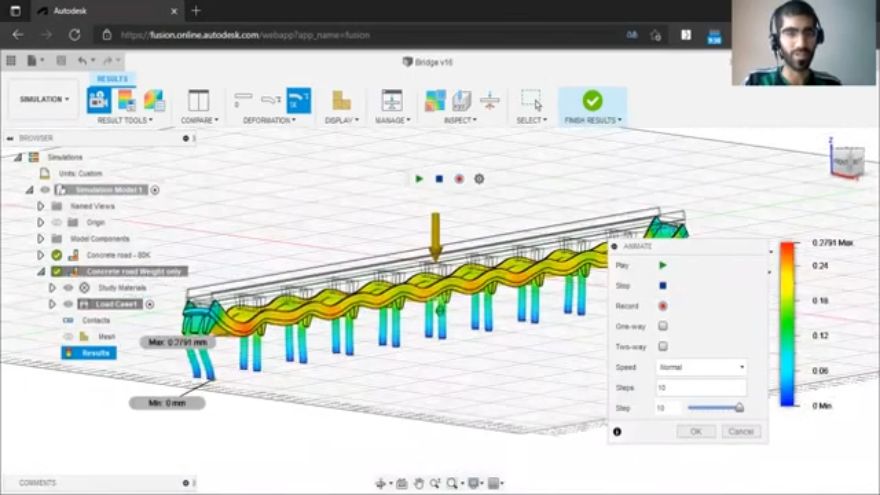
Task: Expand the Named Views folder
Action: point(40,206)
